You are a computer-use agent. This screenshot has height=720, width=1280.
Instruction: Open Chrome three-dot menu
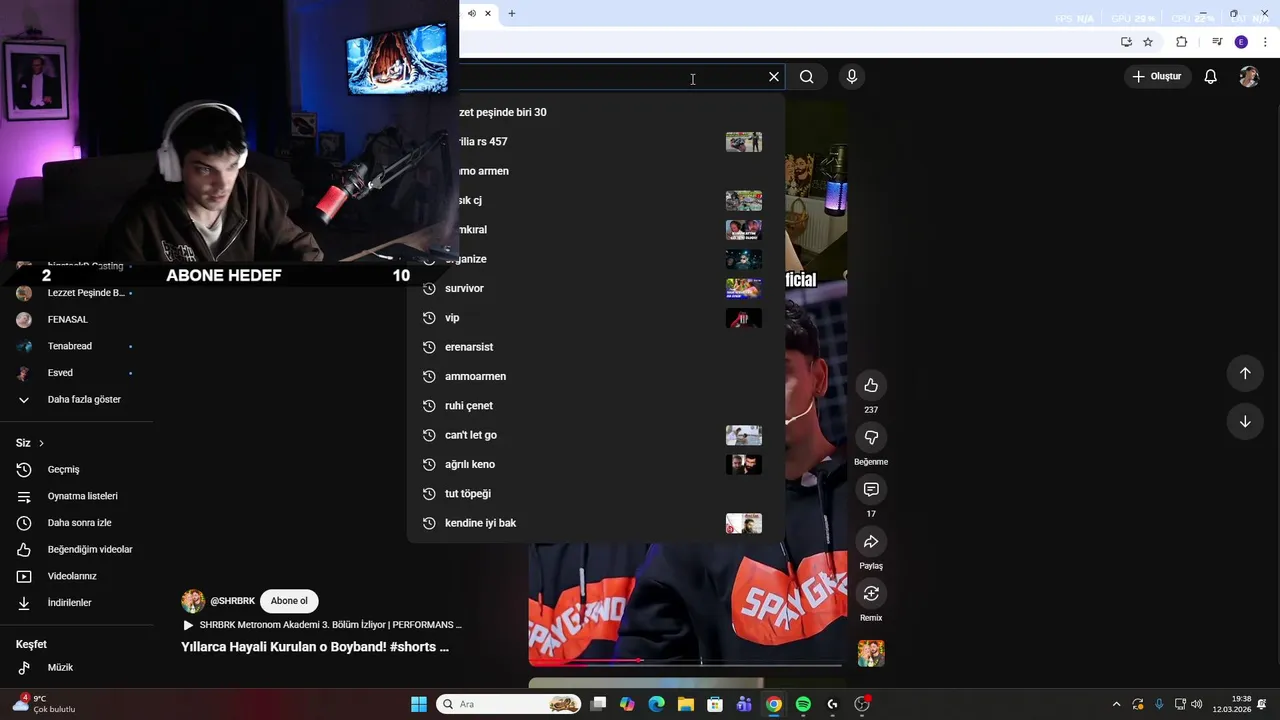click(1266, 42)
